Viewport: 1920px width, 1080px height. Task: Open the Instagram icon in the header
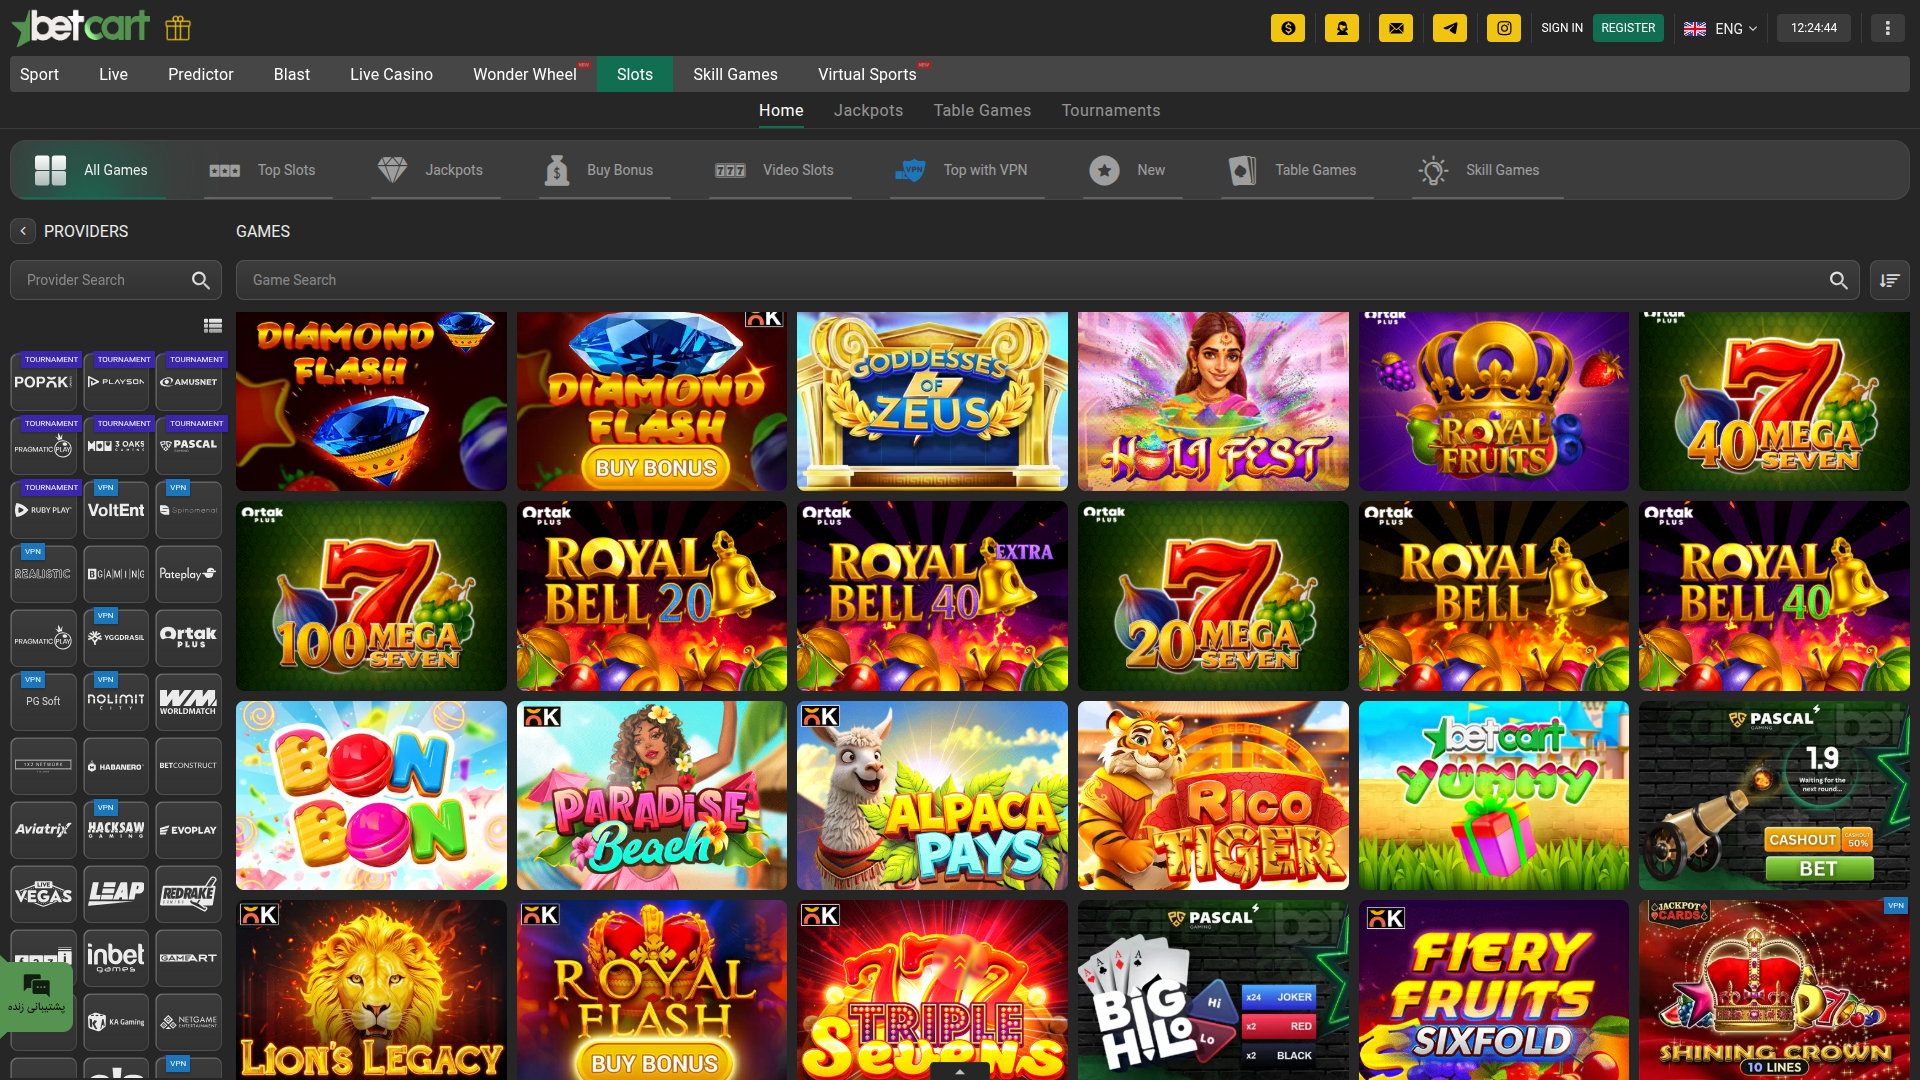click(x=1504, y=28)
